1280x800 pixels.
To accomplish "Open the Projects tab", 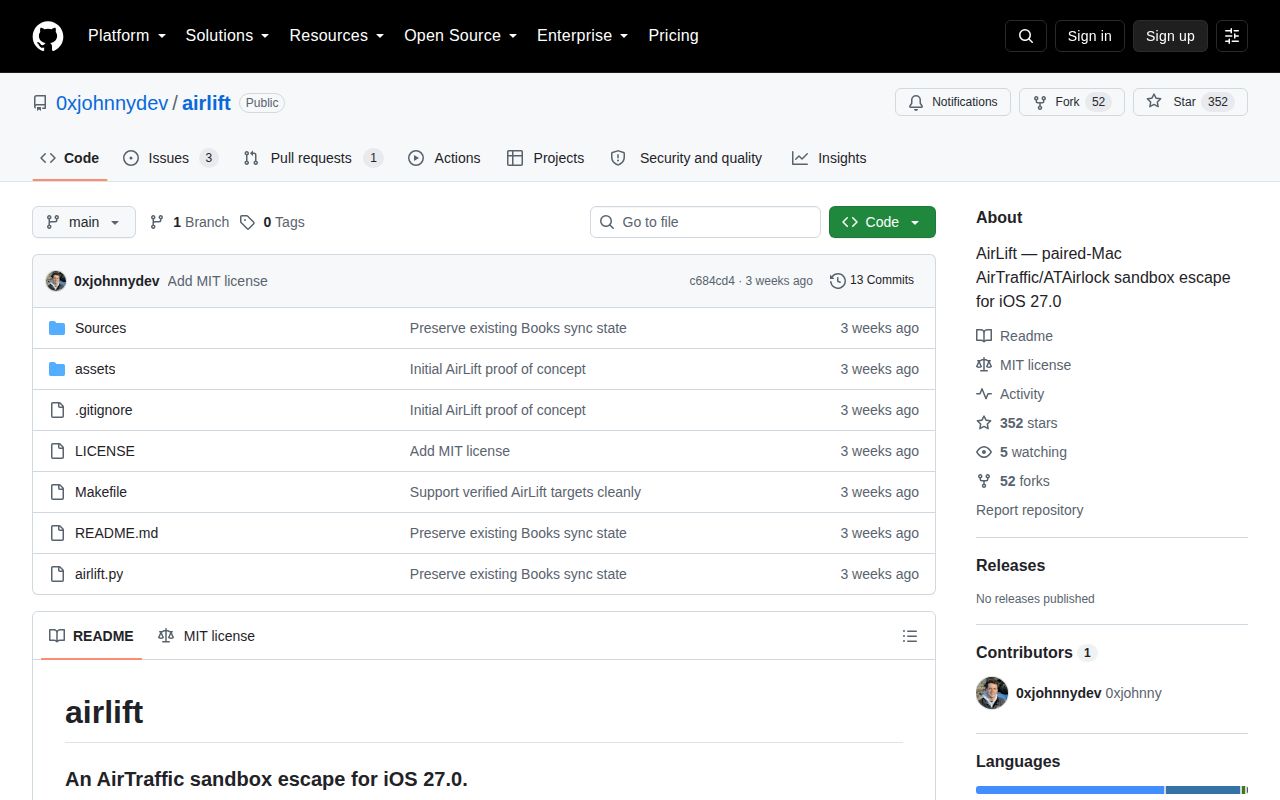I will point(545,158).
